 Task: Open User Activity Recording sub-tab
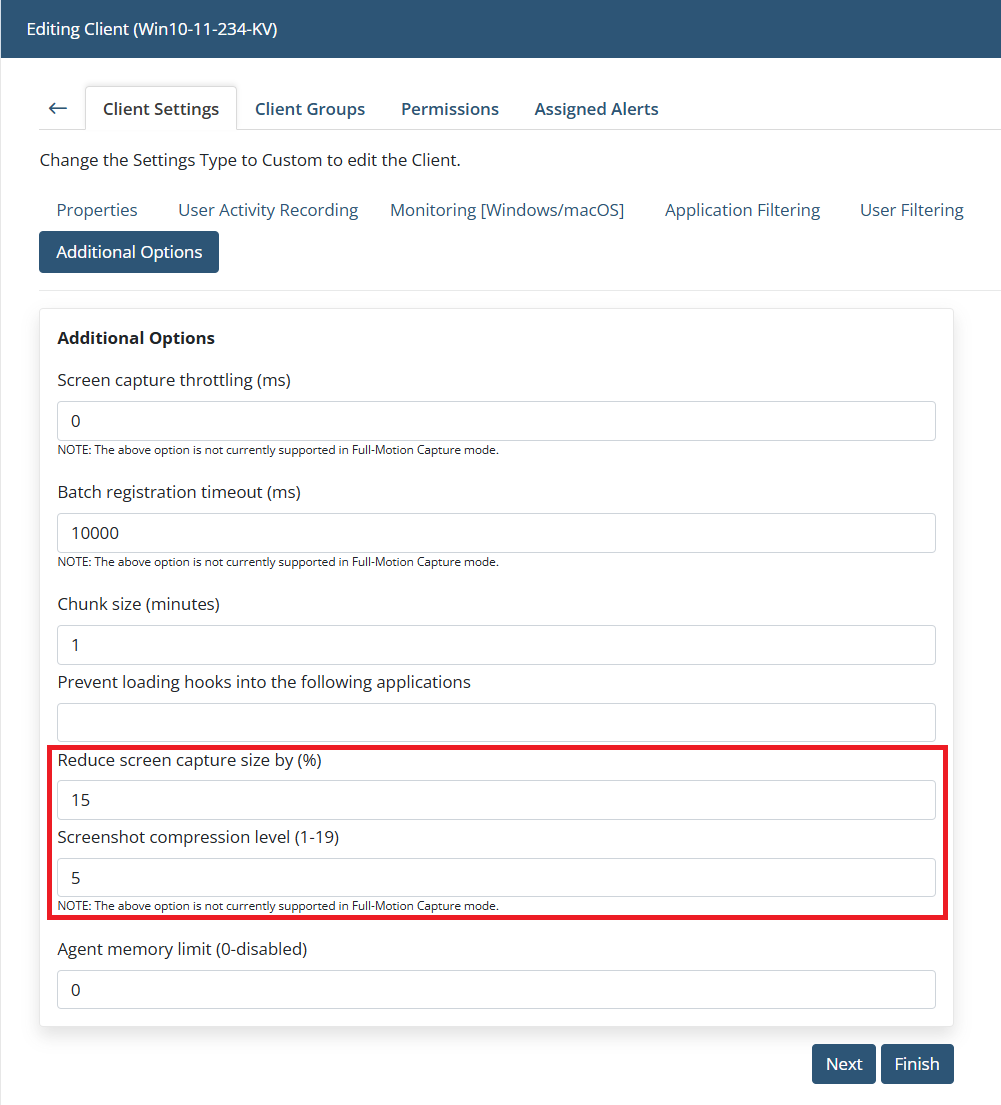click(x=268, y=210)
